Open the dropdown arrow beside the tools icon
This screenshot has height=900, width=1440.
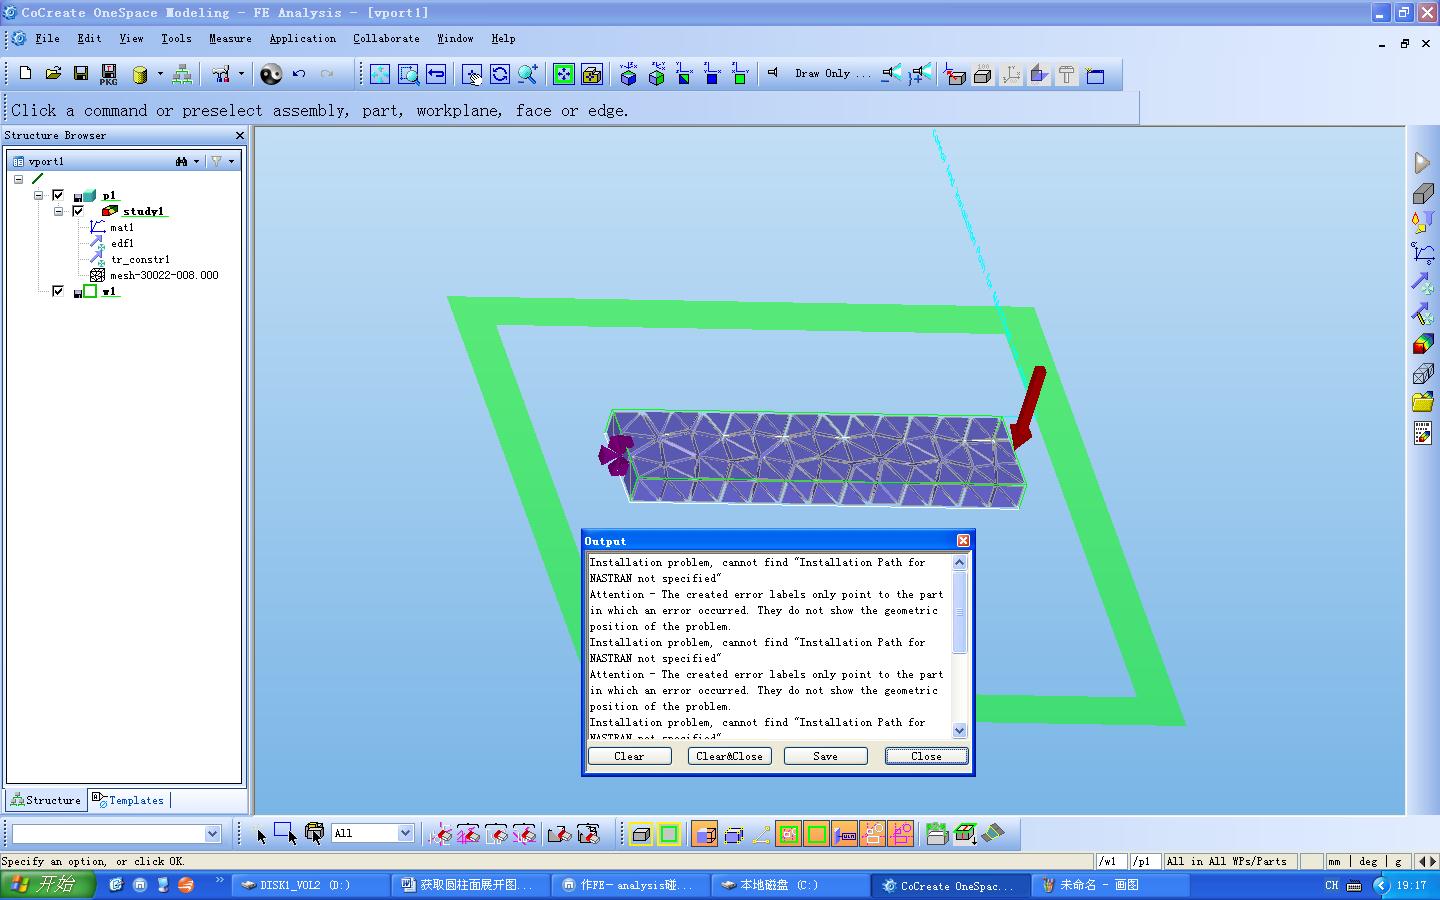(241, 74)
